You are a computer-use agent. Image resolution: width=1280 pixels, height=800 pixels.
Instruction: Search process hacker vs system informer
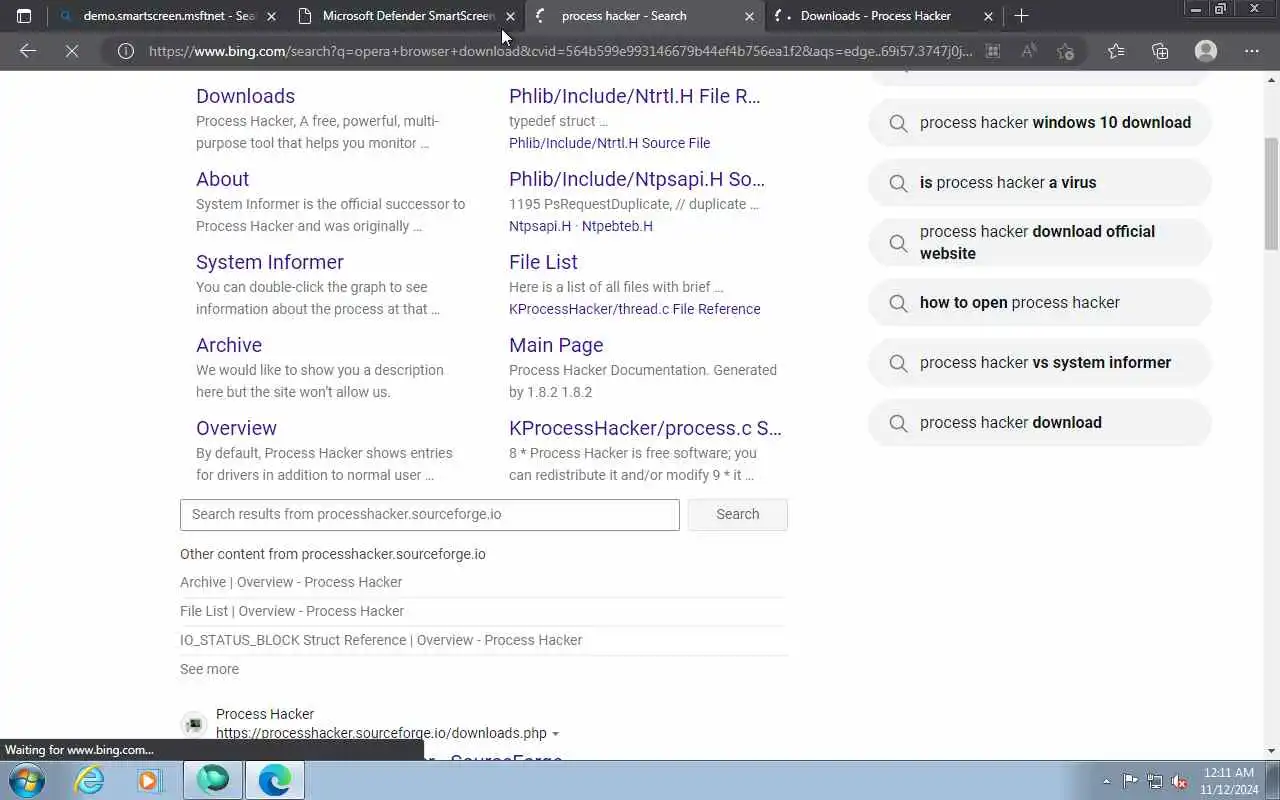point(1040,363)
